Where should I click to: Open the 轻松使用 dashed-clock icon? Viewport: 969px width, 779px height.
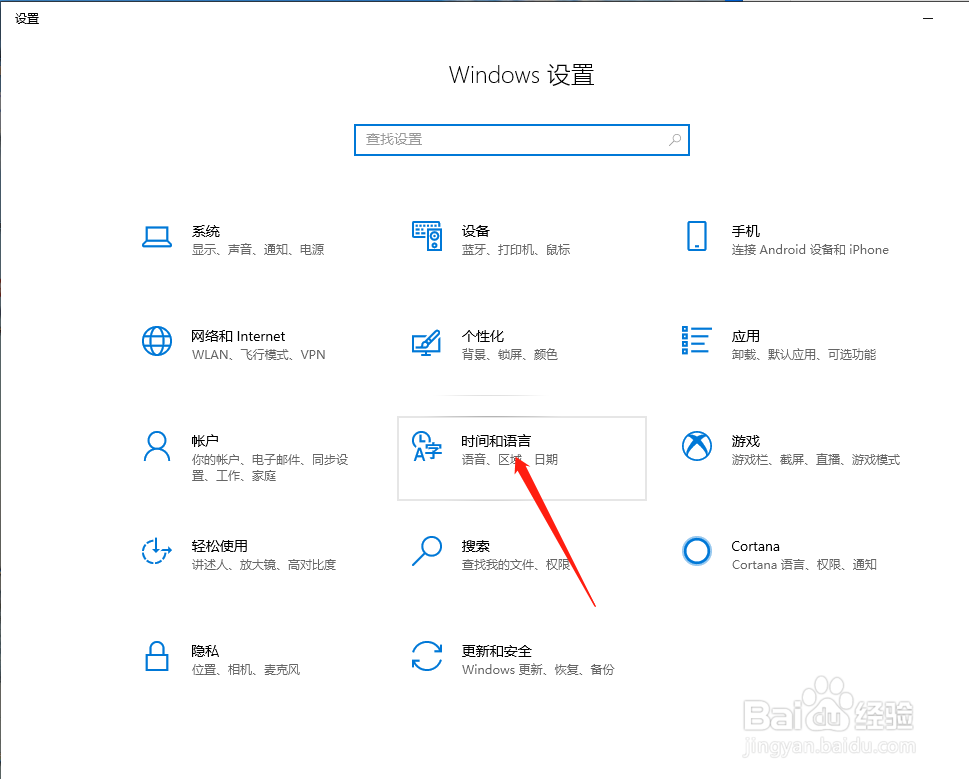coord(156,551)
